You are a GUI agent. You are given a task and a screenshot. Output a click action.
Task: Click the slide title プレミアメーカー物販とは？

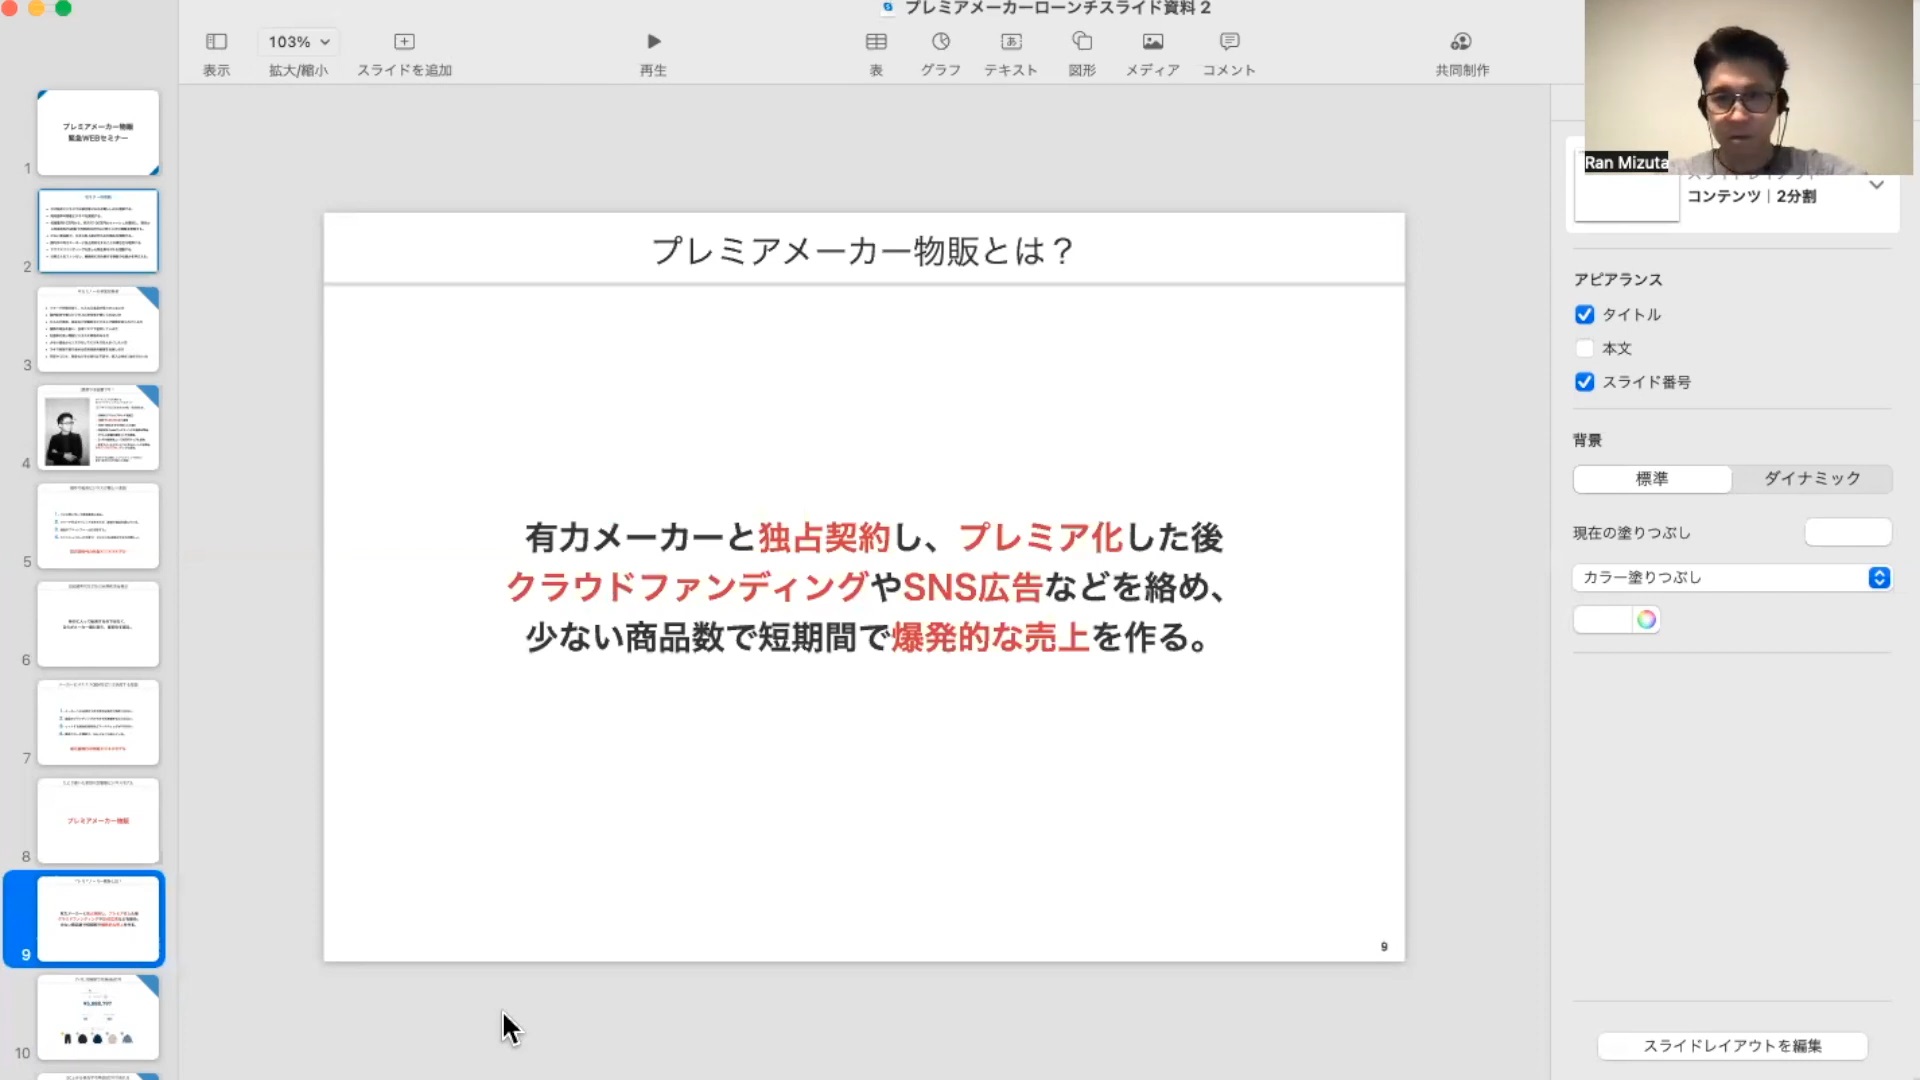863,250
